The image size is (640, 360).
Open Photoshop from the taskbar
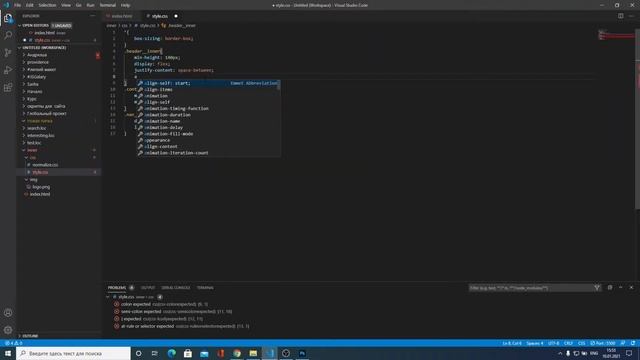coord(302,353)
